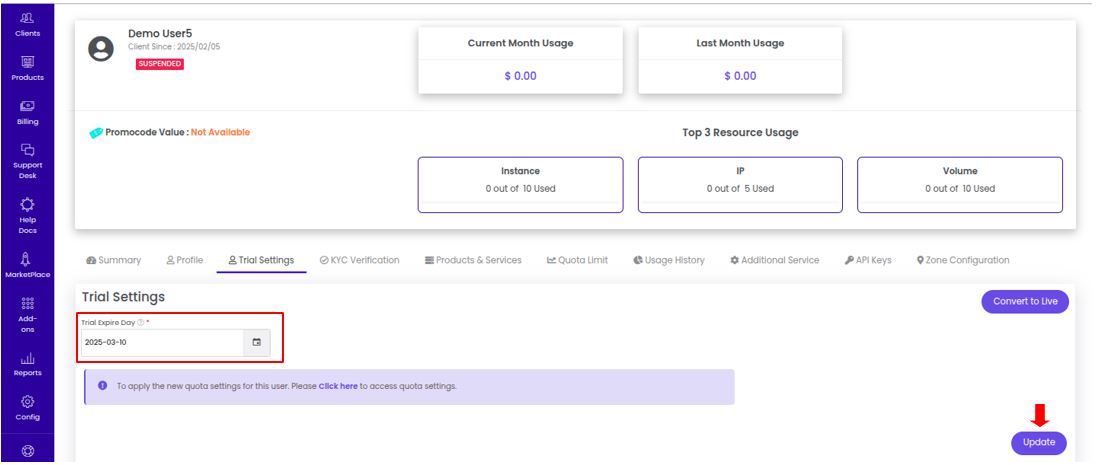This screenshot has width=1098, height=465.
Task: Click the Convert to Live button
Action: click(x=1025, y=301)
